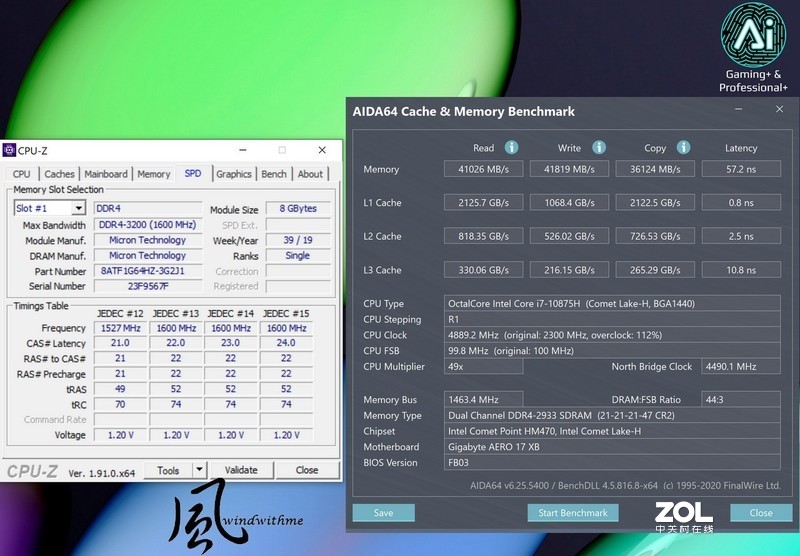The image size is (800, 556).
Task: Click the CPU Multiplier value 49x
Action: tap(483, 366)
